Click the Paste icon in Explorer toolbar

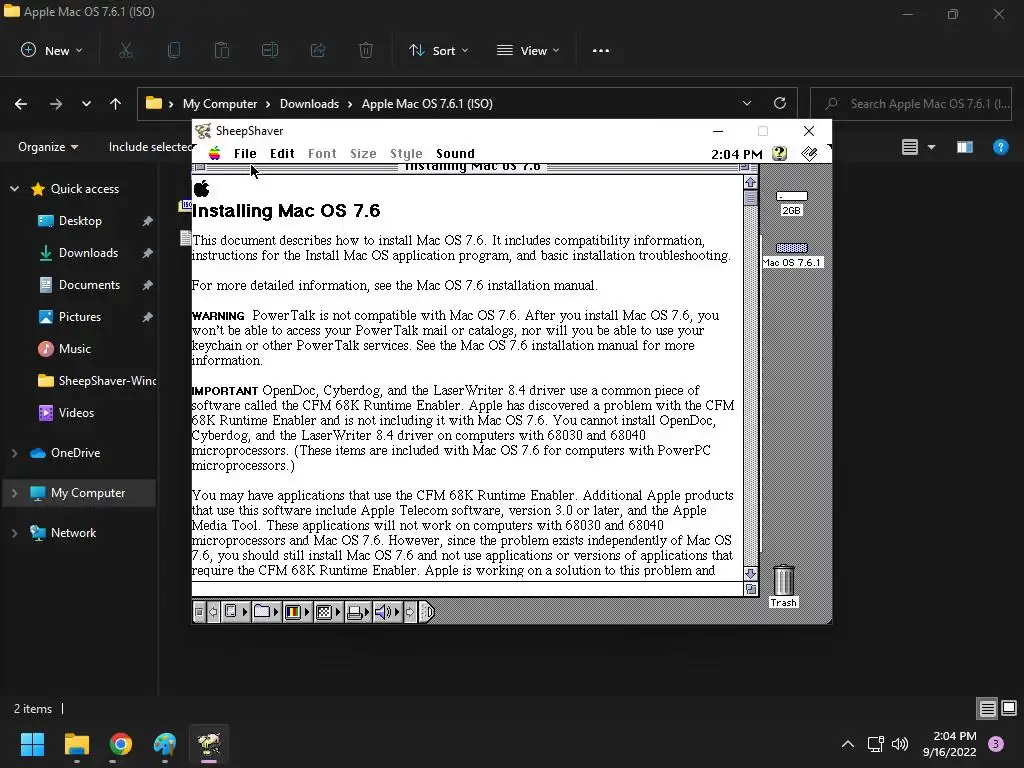point(222,50)
